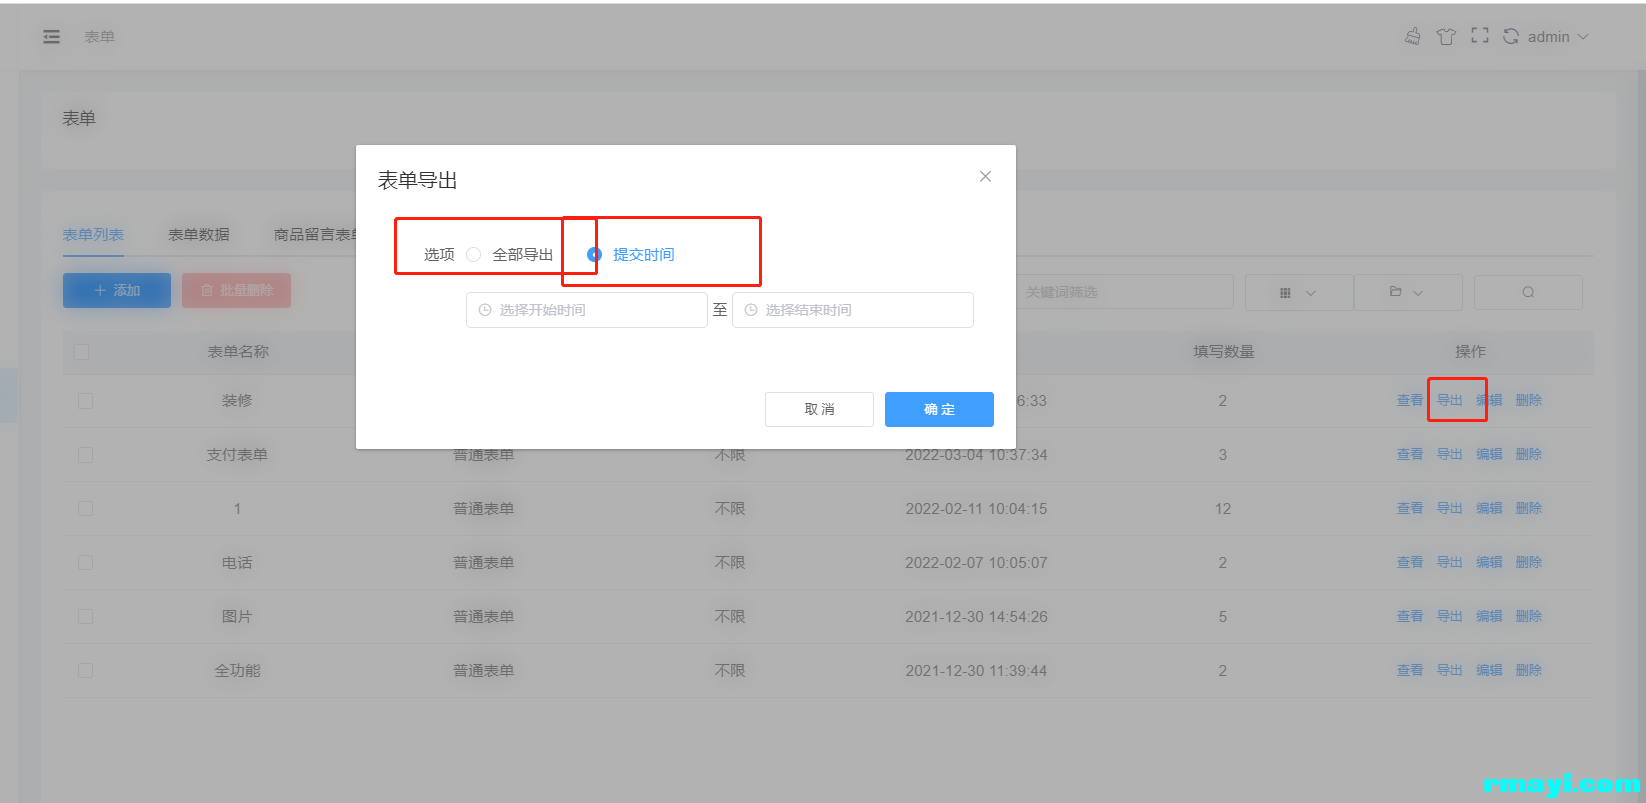The width and height of the screenshot is (1646, 803).
Task: Toggle the select-all header checkbox
Action: point(82,352)
